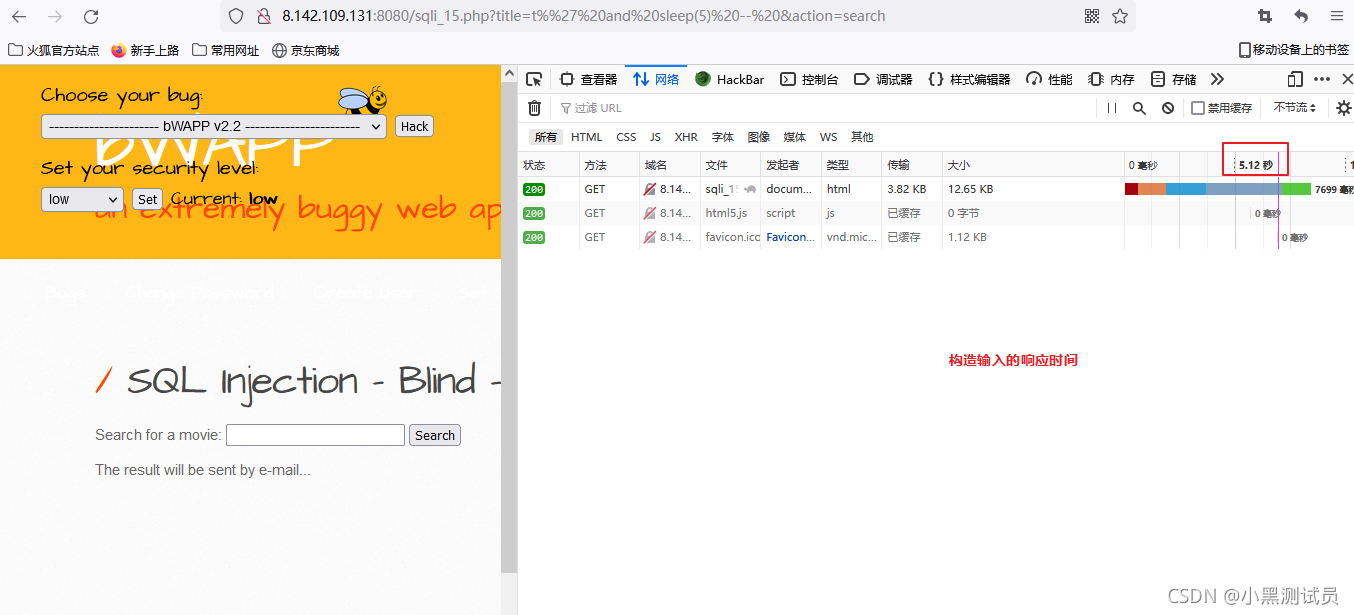Select the sqli_15 request row
1354x615 pixels.
[936, 189]
